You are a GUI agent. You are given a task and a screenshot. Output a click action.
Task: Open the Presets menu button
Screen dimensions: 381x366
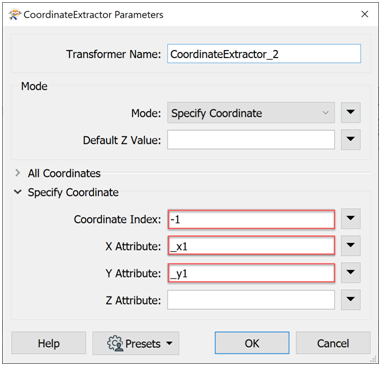coord(136,343)
